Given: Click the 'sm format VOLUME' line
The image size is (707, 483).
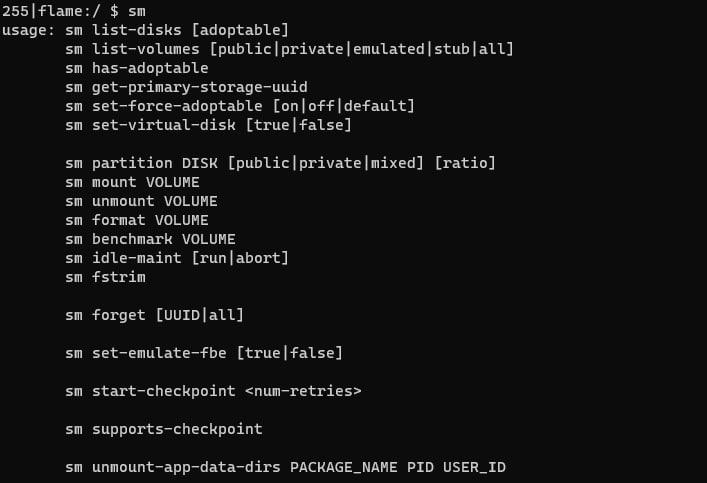Looking at the screenshot, I should (x=136, y=220).
